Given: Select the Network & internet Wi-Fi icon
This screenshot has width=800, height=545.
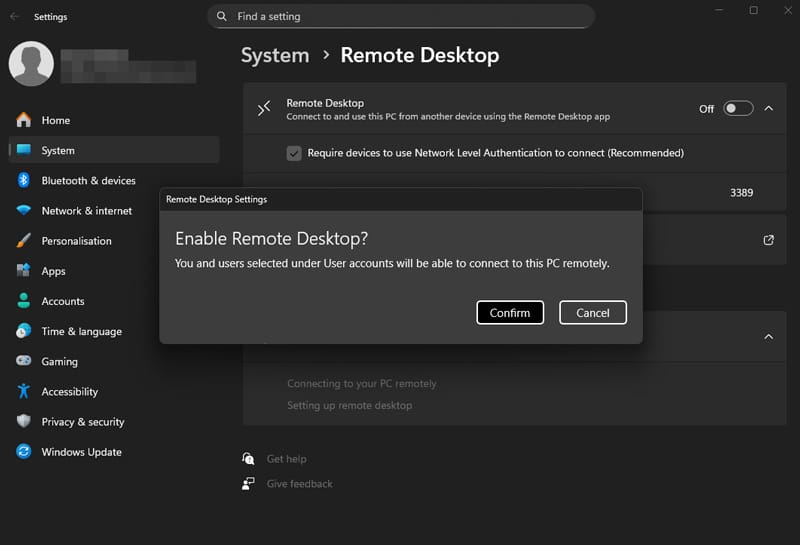Looking at the screenshot, I should coord(23,210).
